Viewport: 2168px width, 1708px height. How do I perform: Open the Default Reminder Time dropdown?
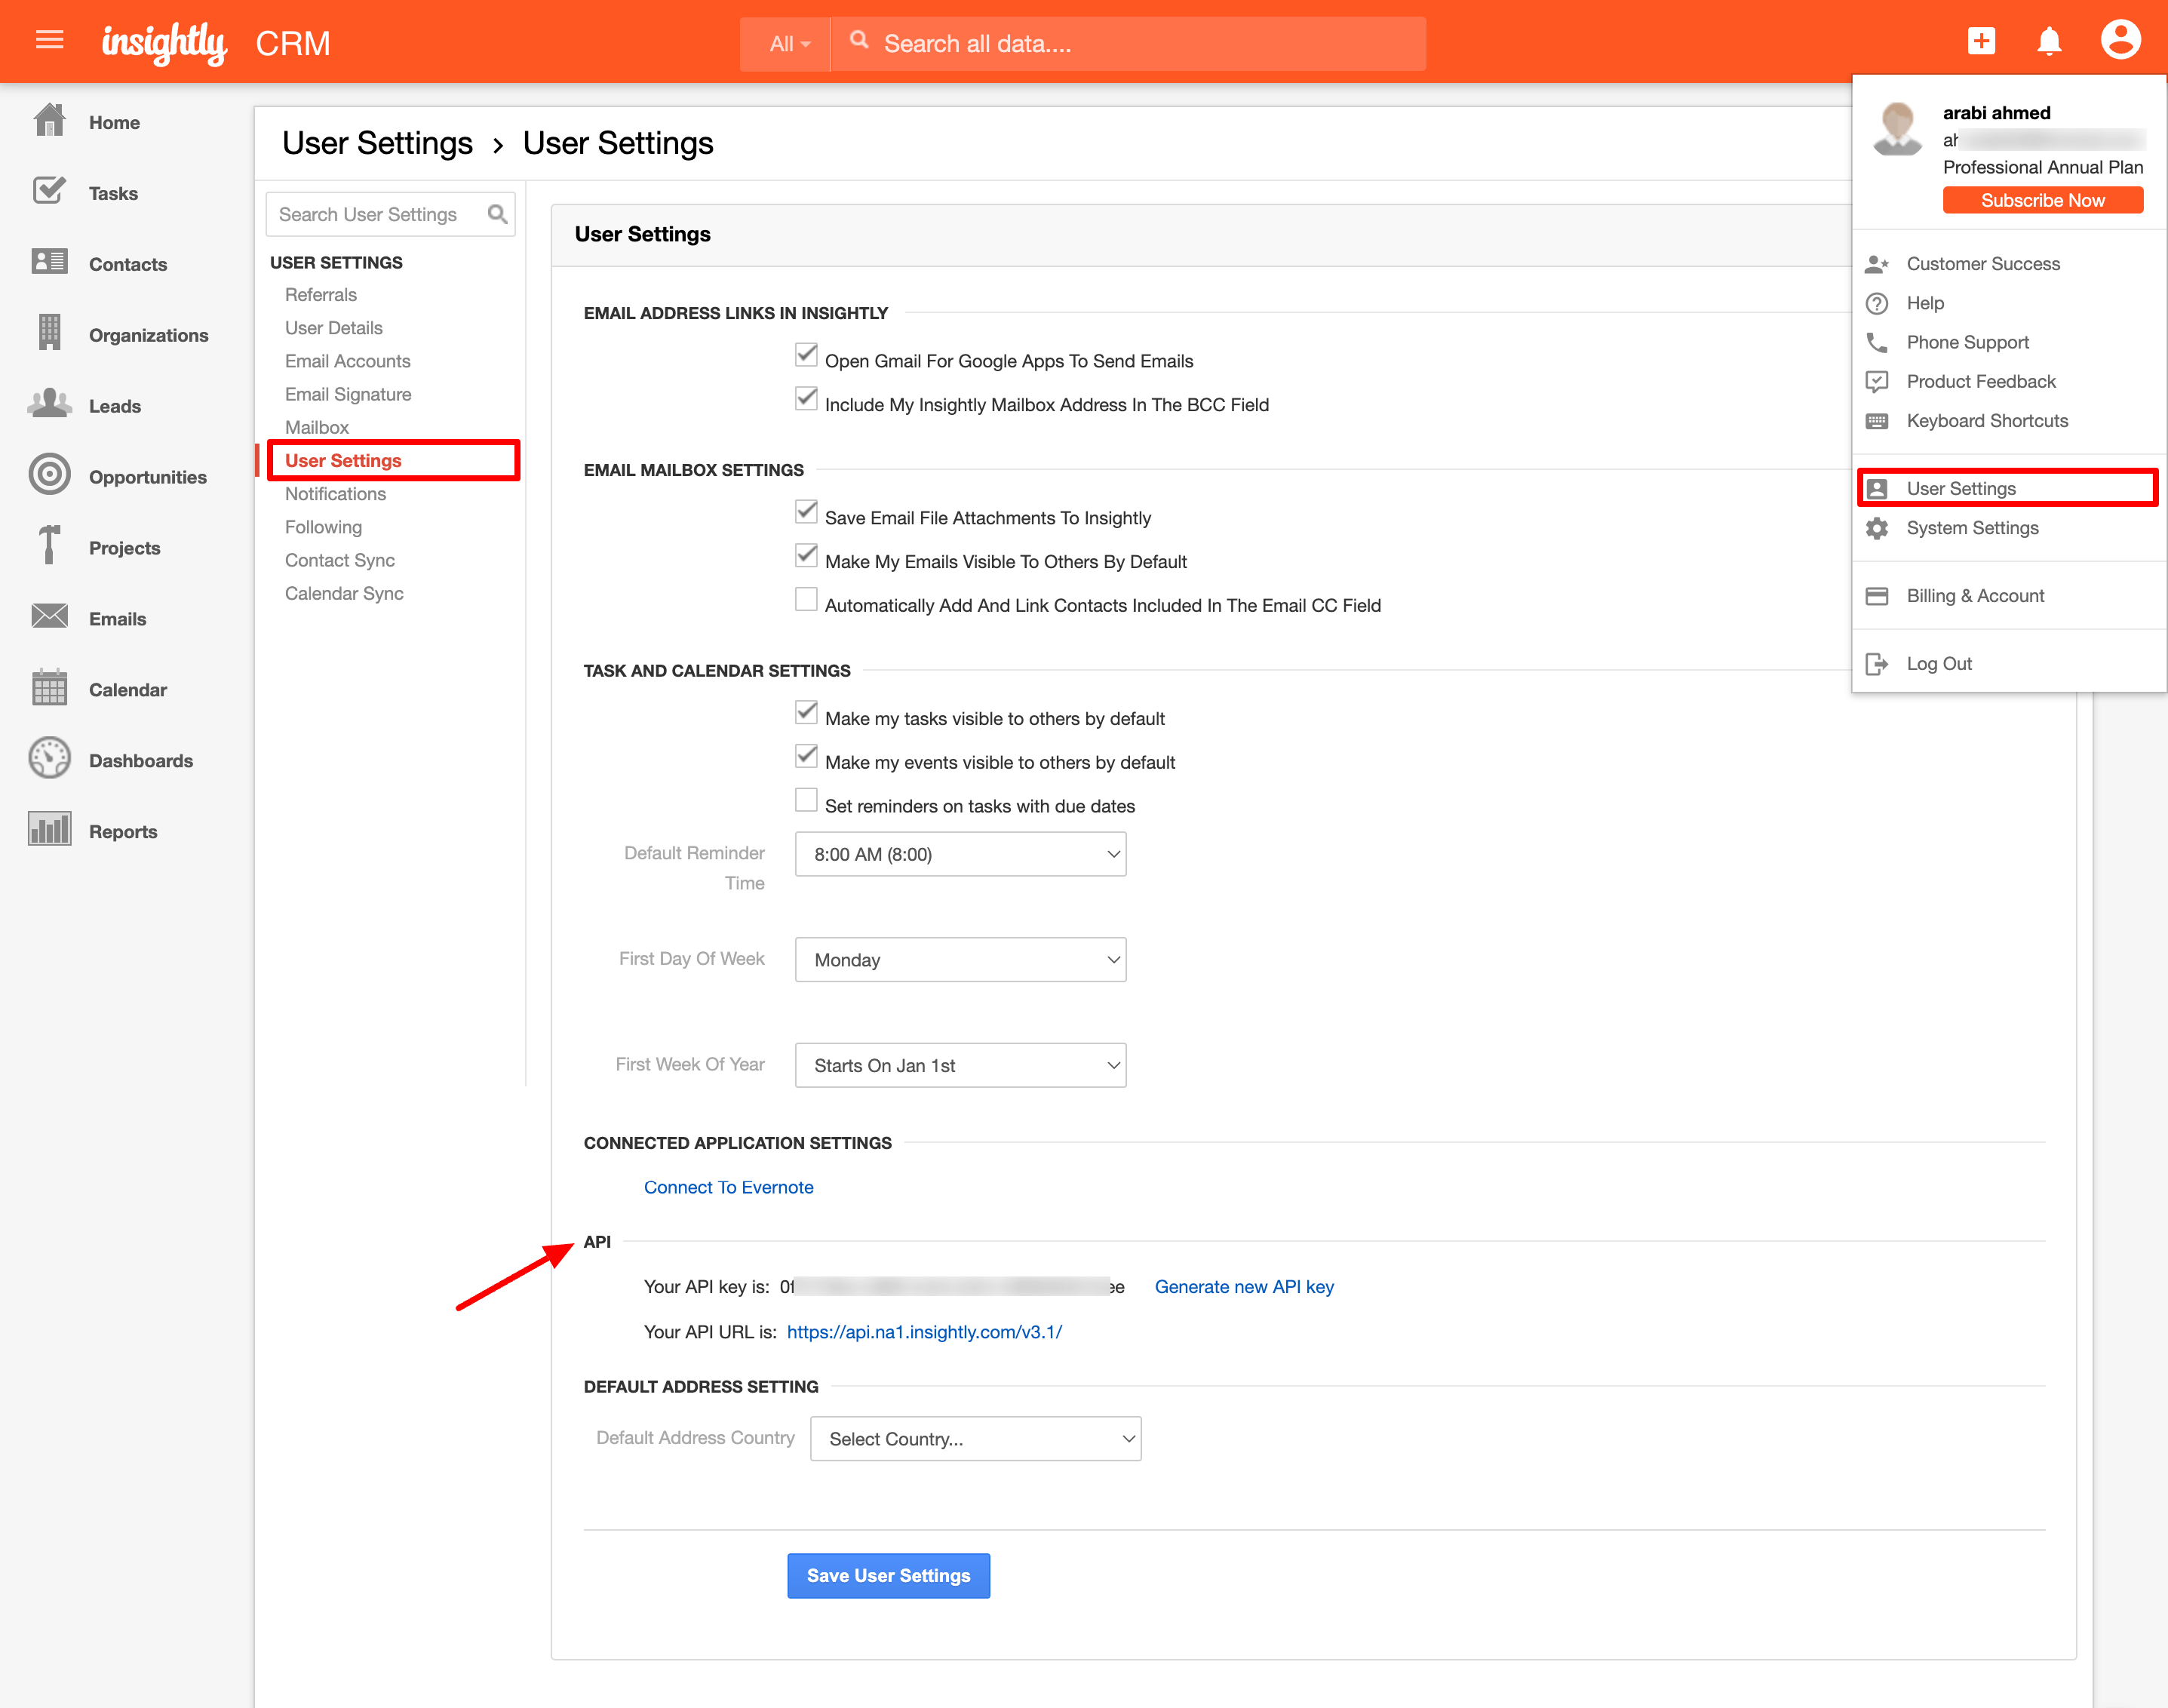coord(960,855)
